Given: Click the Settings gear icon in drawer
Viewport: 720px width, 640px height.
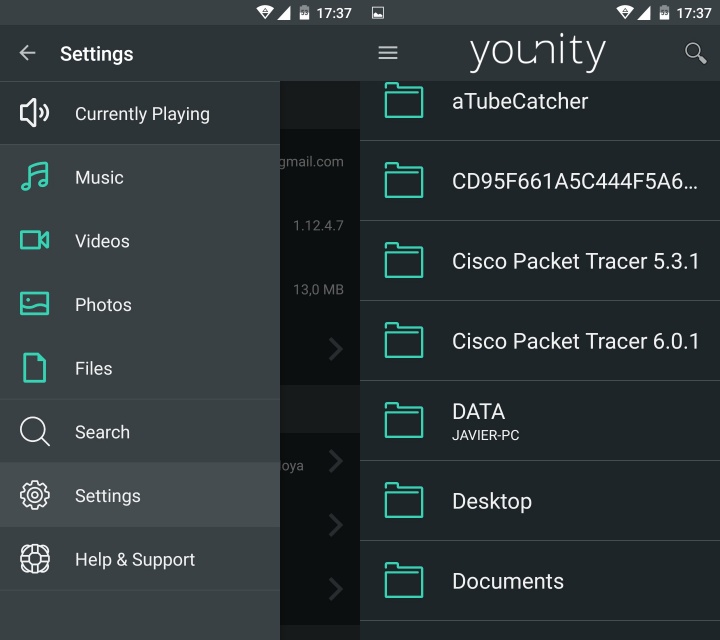Looking at the screenshot, I should pyautogui.click(x=34, y=495).
